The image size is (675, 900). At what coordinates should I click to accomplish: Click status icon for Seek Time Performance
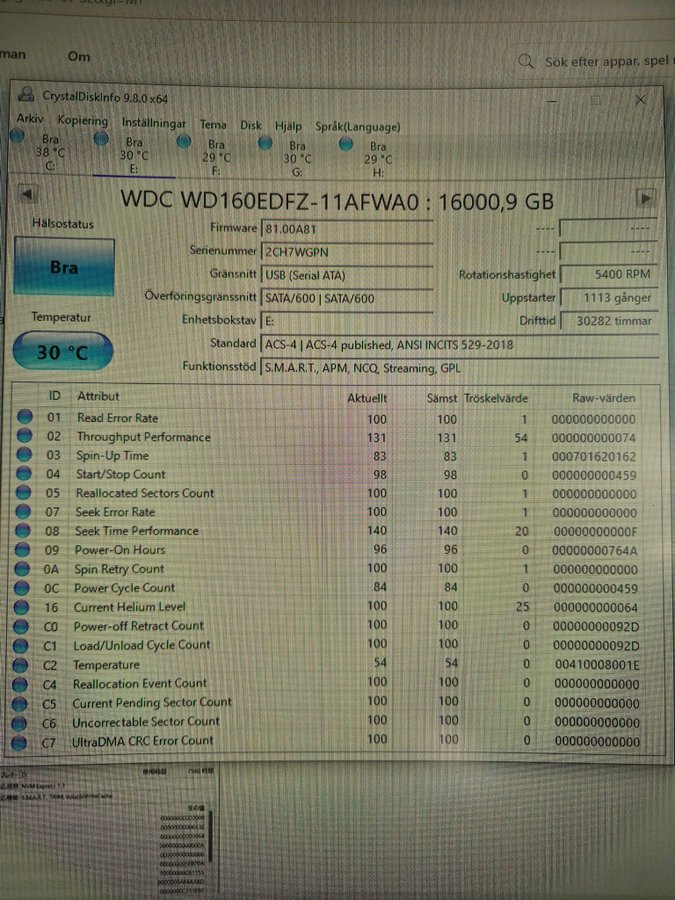pyautogui.click(x=22, y=530)
